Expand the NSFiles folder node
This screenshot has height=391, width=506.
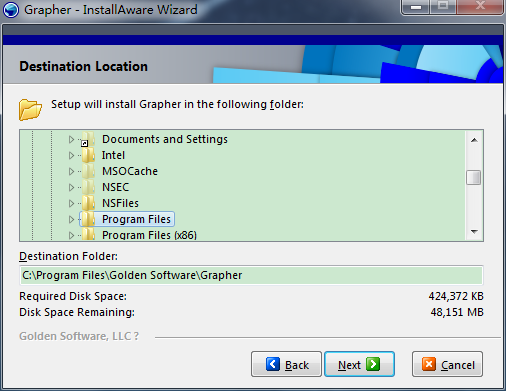click(71, 203)
